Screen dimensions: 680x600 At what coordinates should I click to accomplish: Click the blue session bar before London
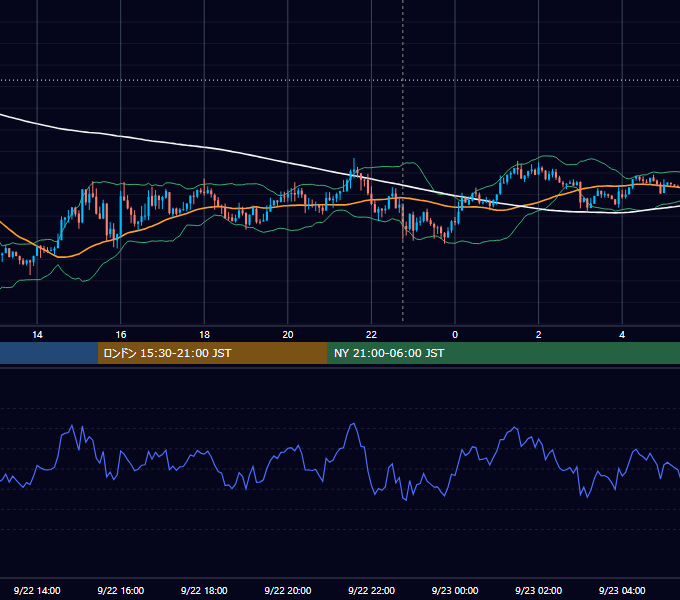49,353
